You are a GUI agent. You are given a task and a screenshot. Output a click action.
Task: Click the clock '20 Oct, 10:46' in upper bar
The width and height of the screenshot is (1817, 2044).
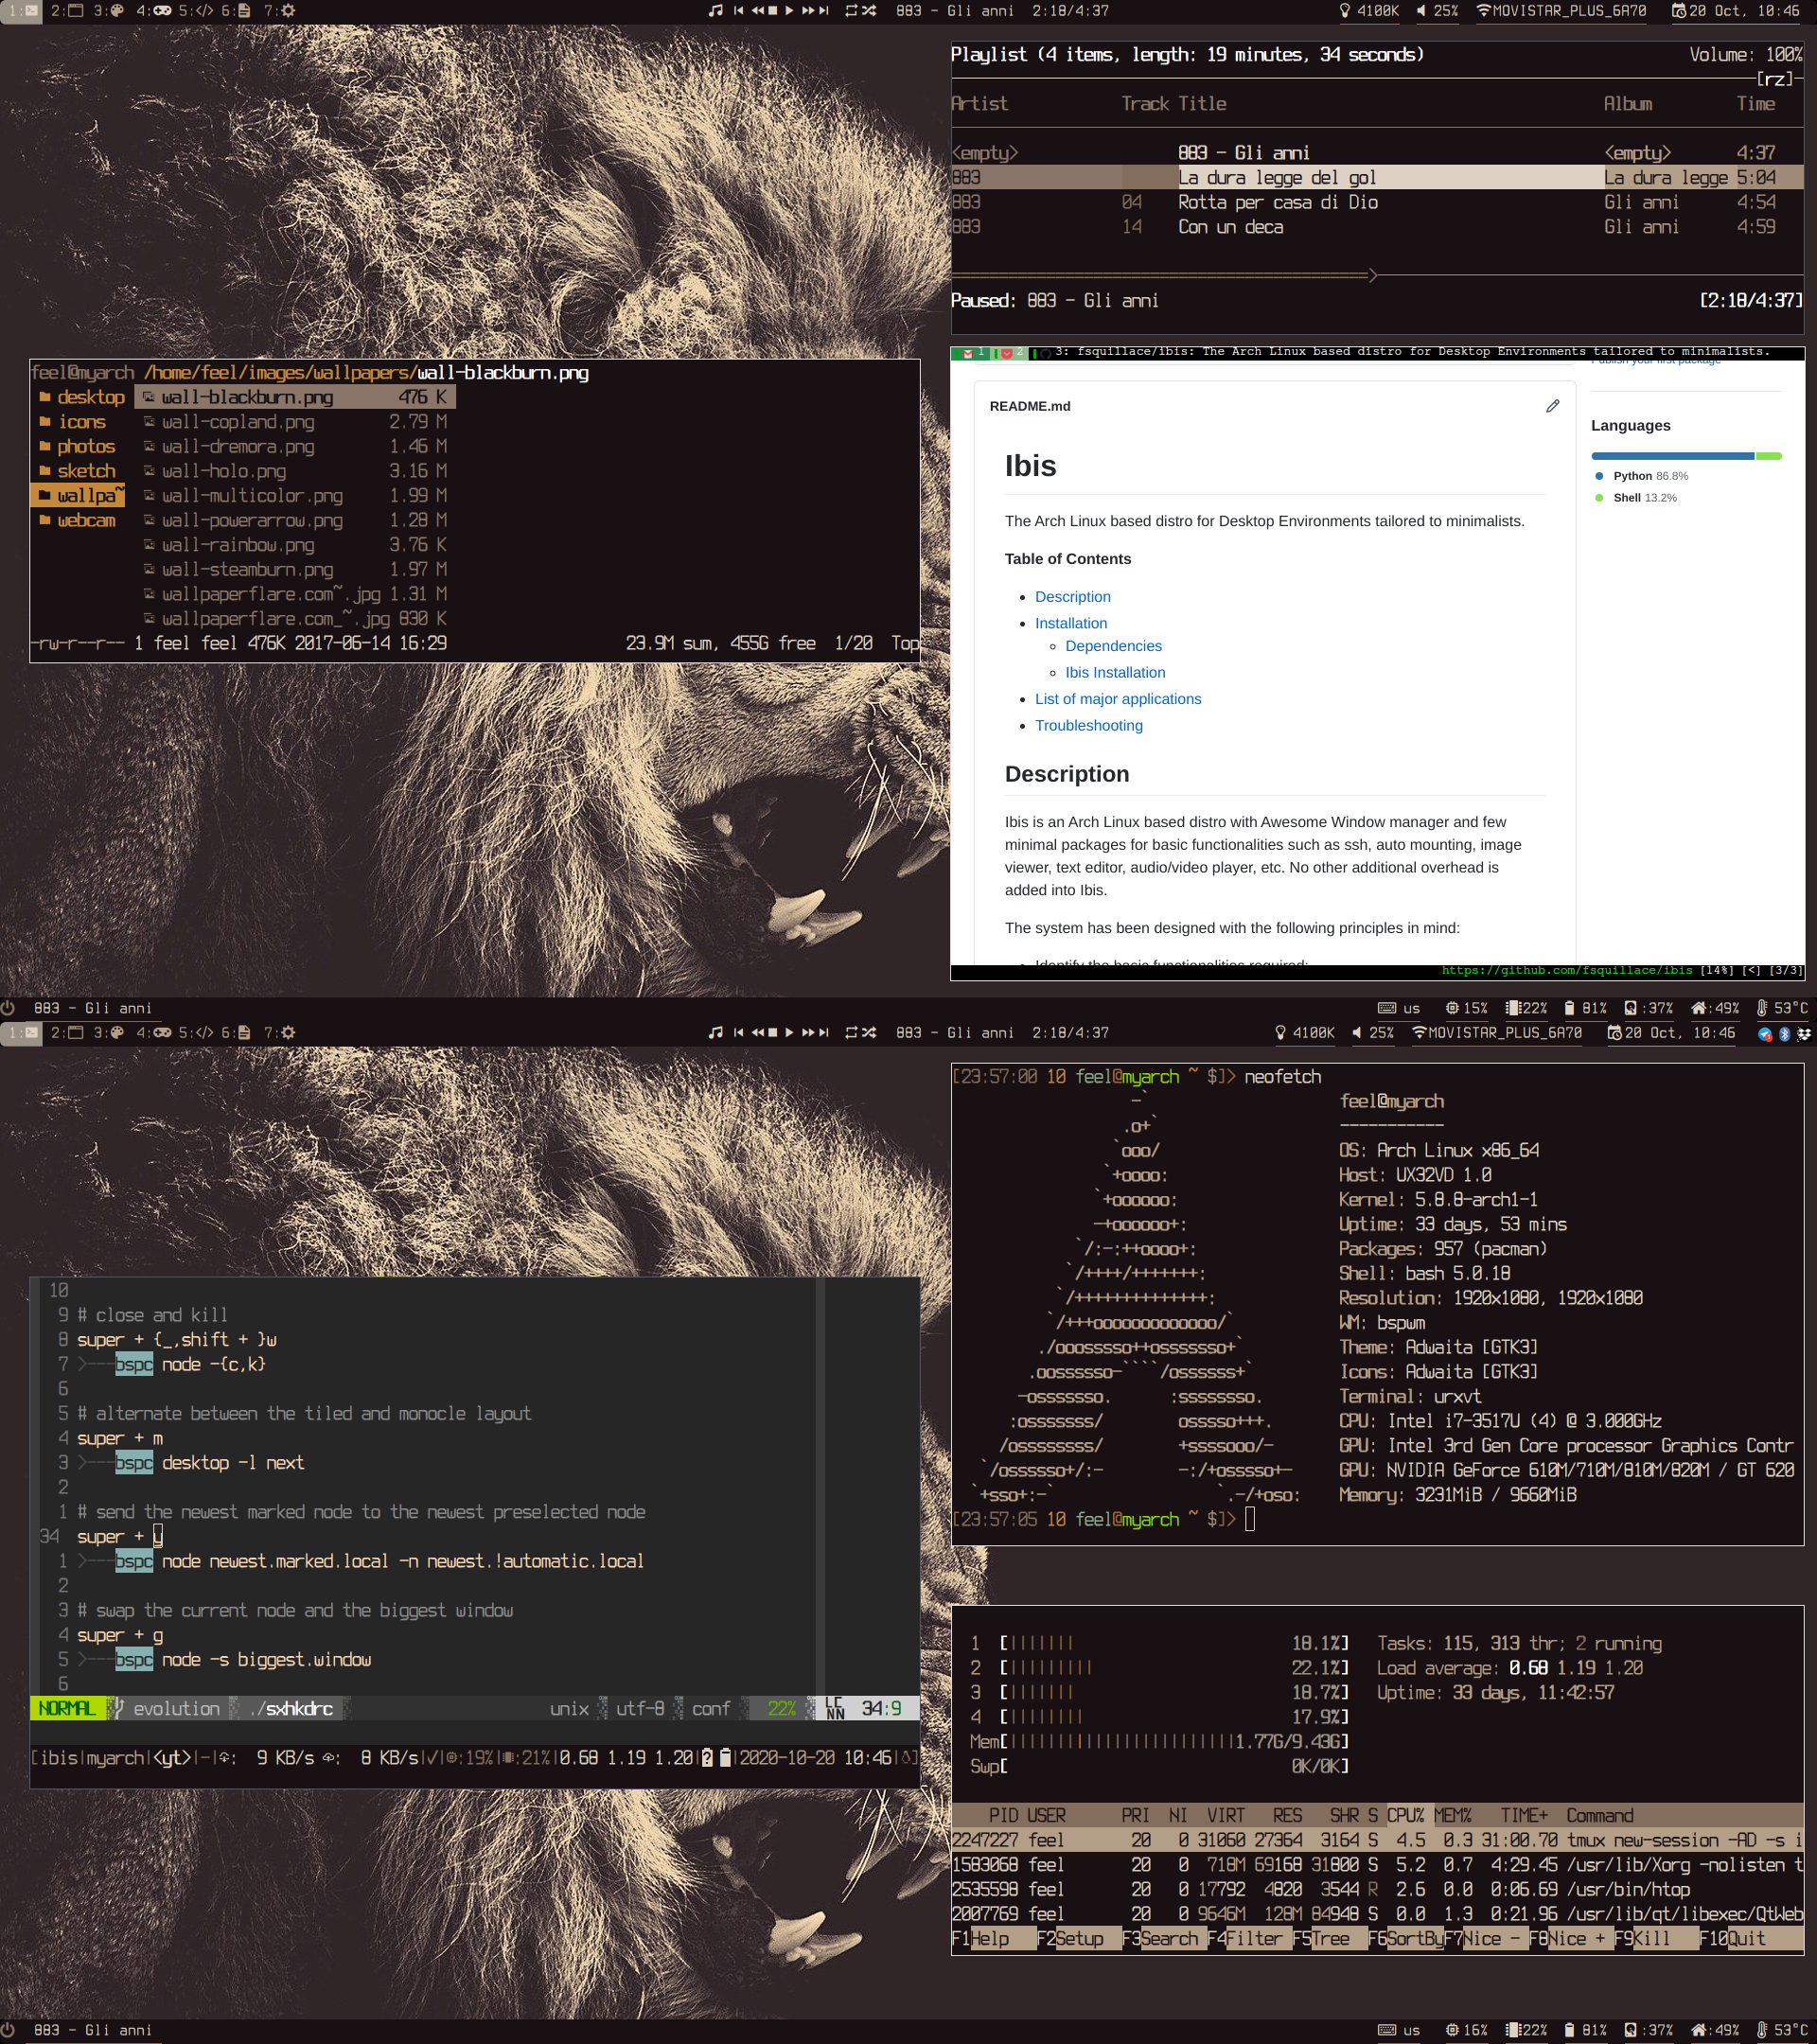pyautogui.click(x=1735, y=11)
